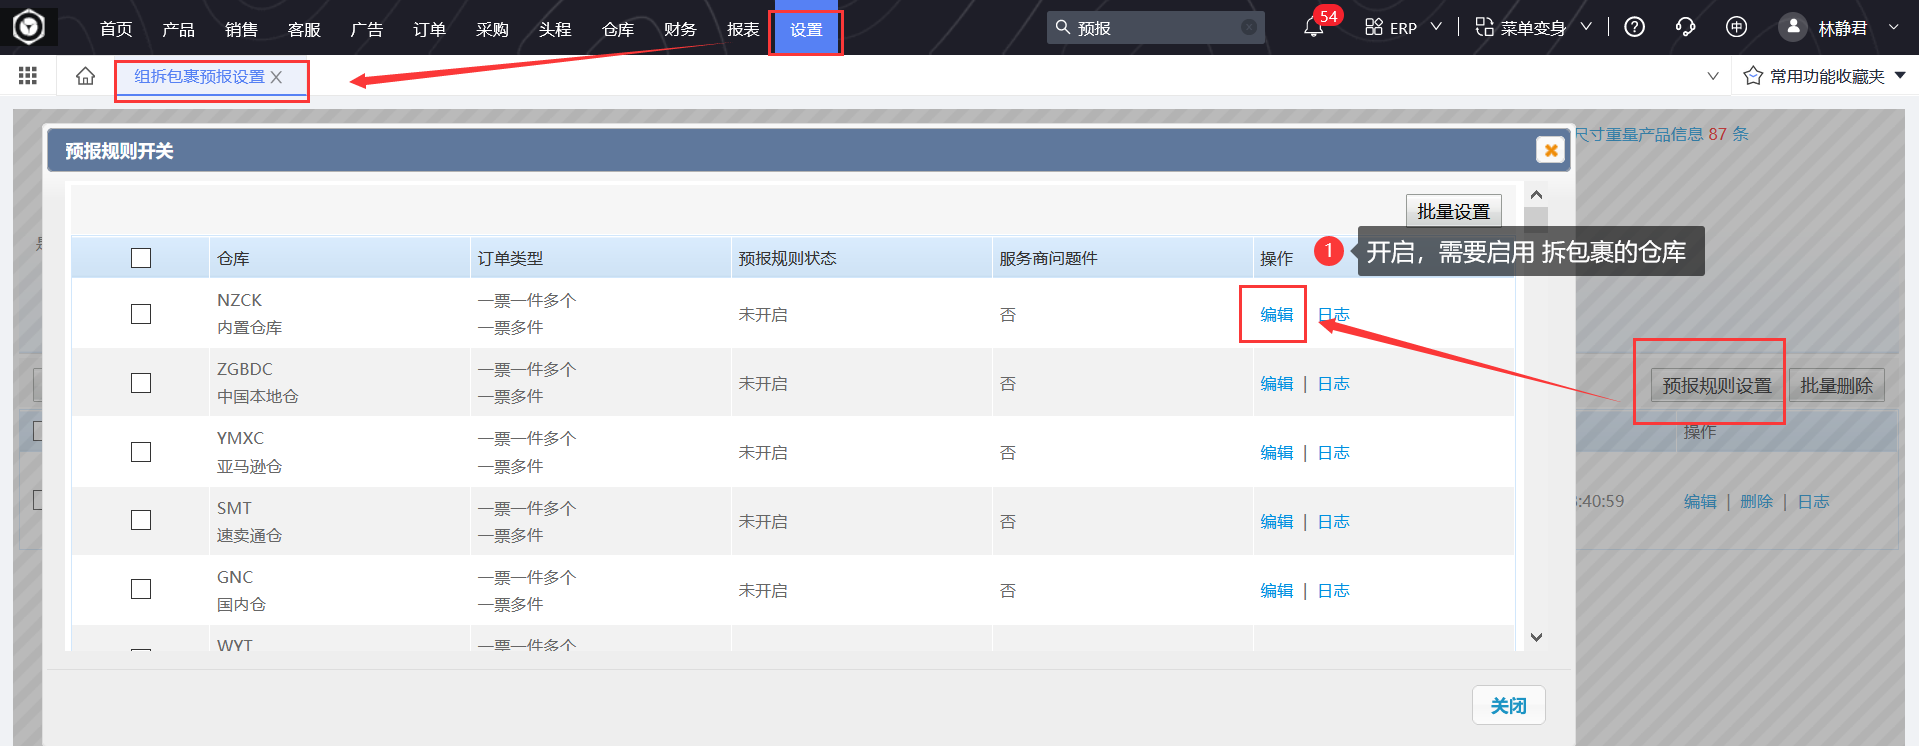Check the NZCK warehouse row checkbox
This screenshot has height=746, width=1919.
coord(141,314)
